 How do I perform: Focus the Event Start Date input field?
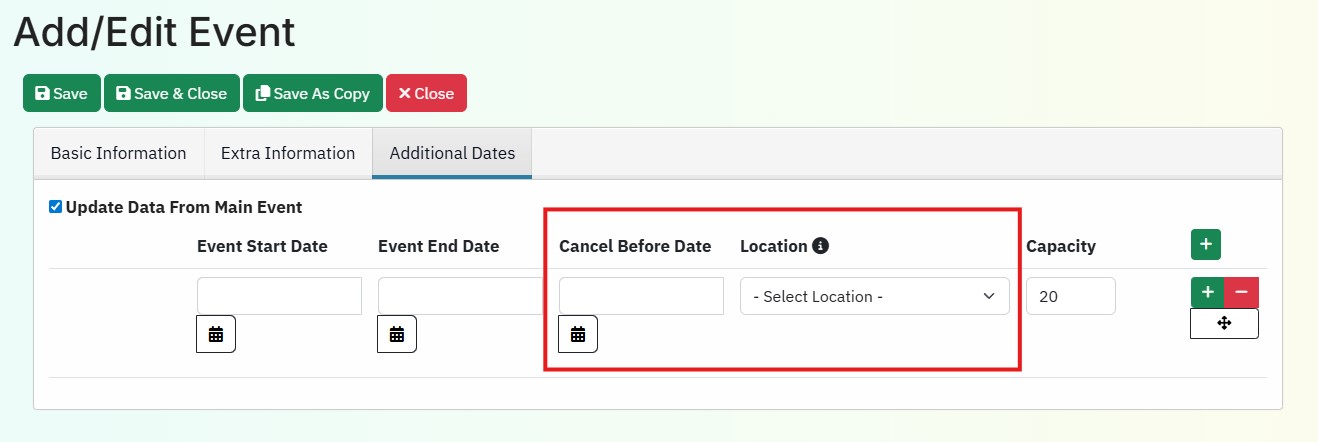pos(279,296)
